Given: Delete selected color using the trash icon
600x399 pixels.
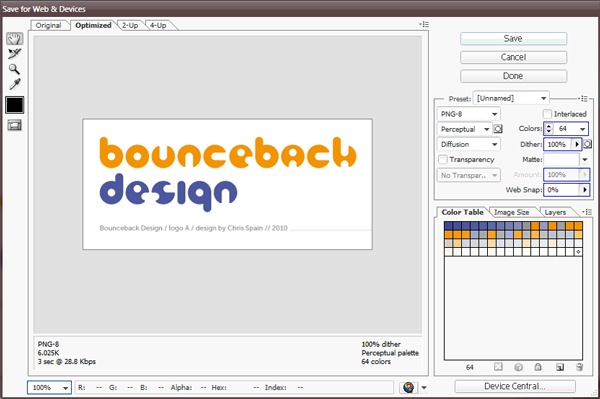Looking at the screenshot, I should point(579,367).
